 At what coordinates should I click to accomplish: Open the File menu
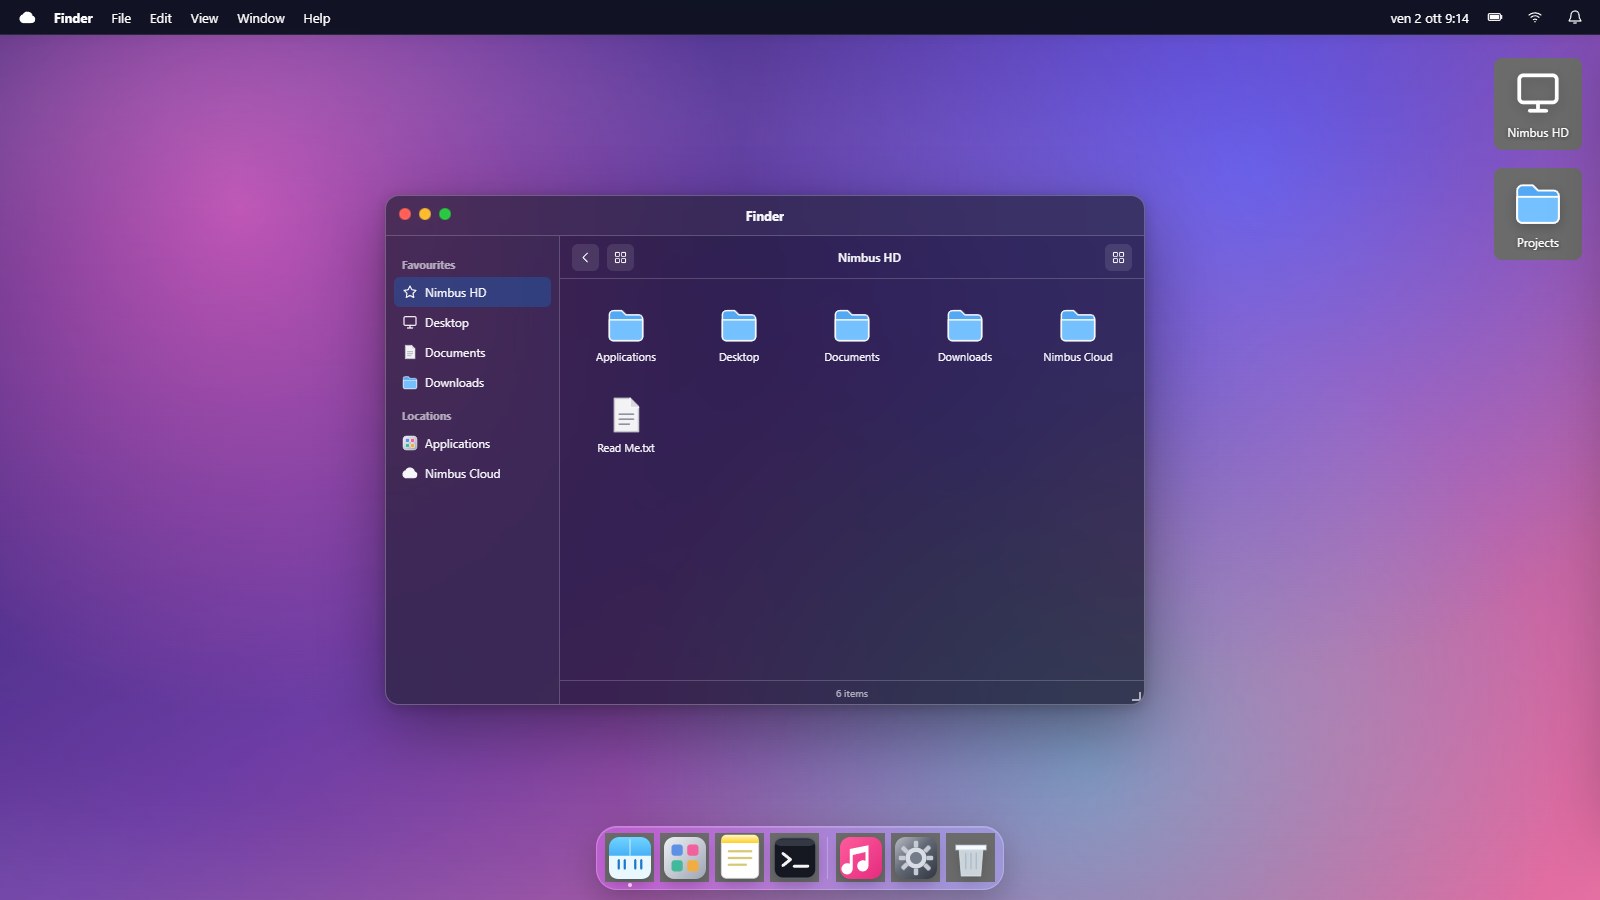tap(121, 18)
